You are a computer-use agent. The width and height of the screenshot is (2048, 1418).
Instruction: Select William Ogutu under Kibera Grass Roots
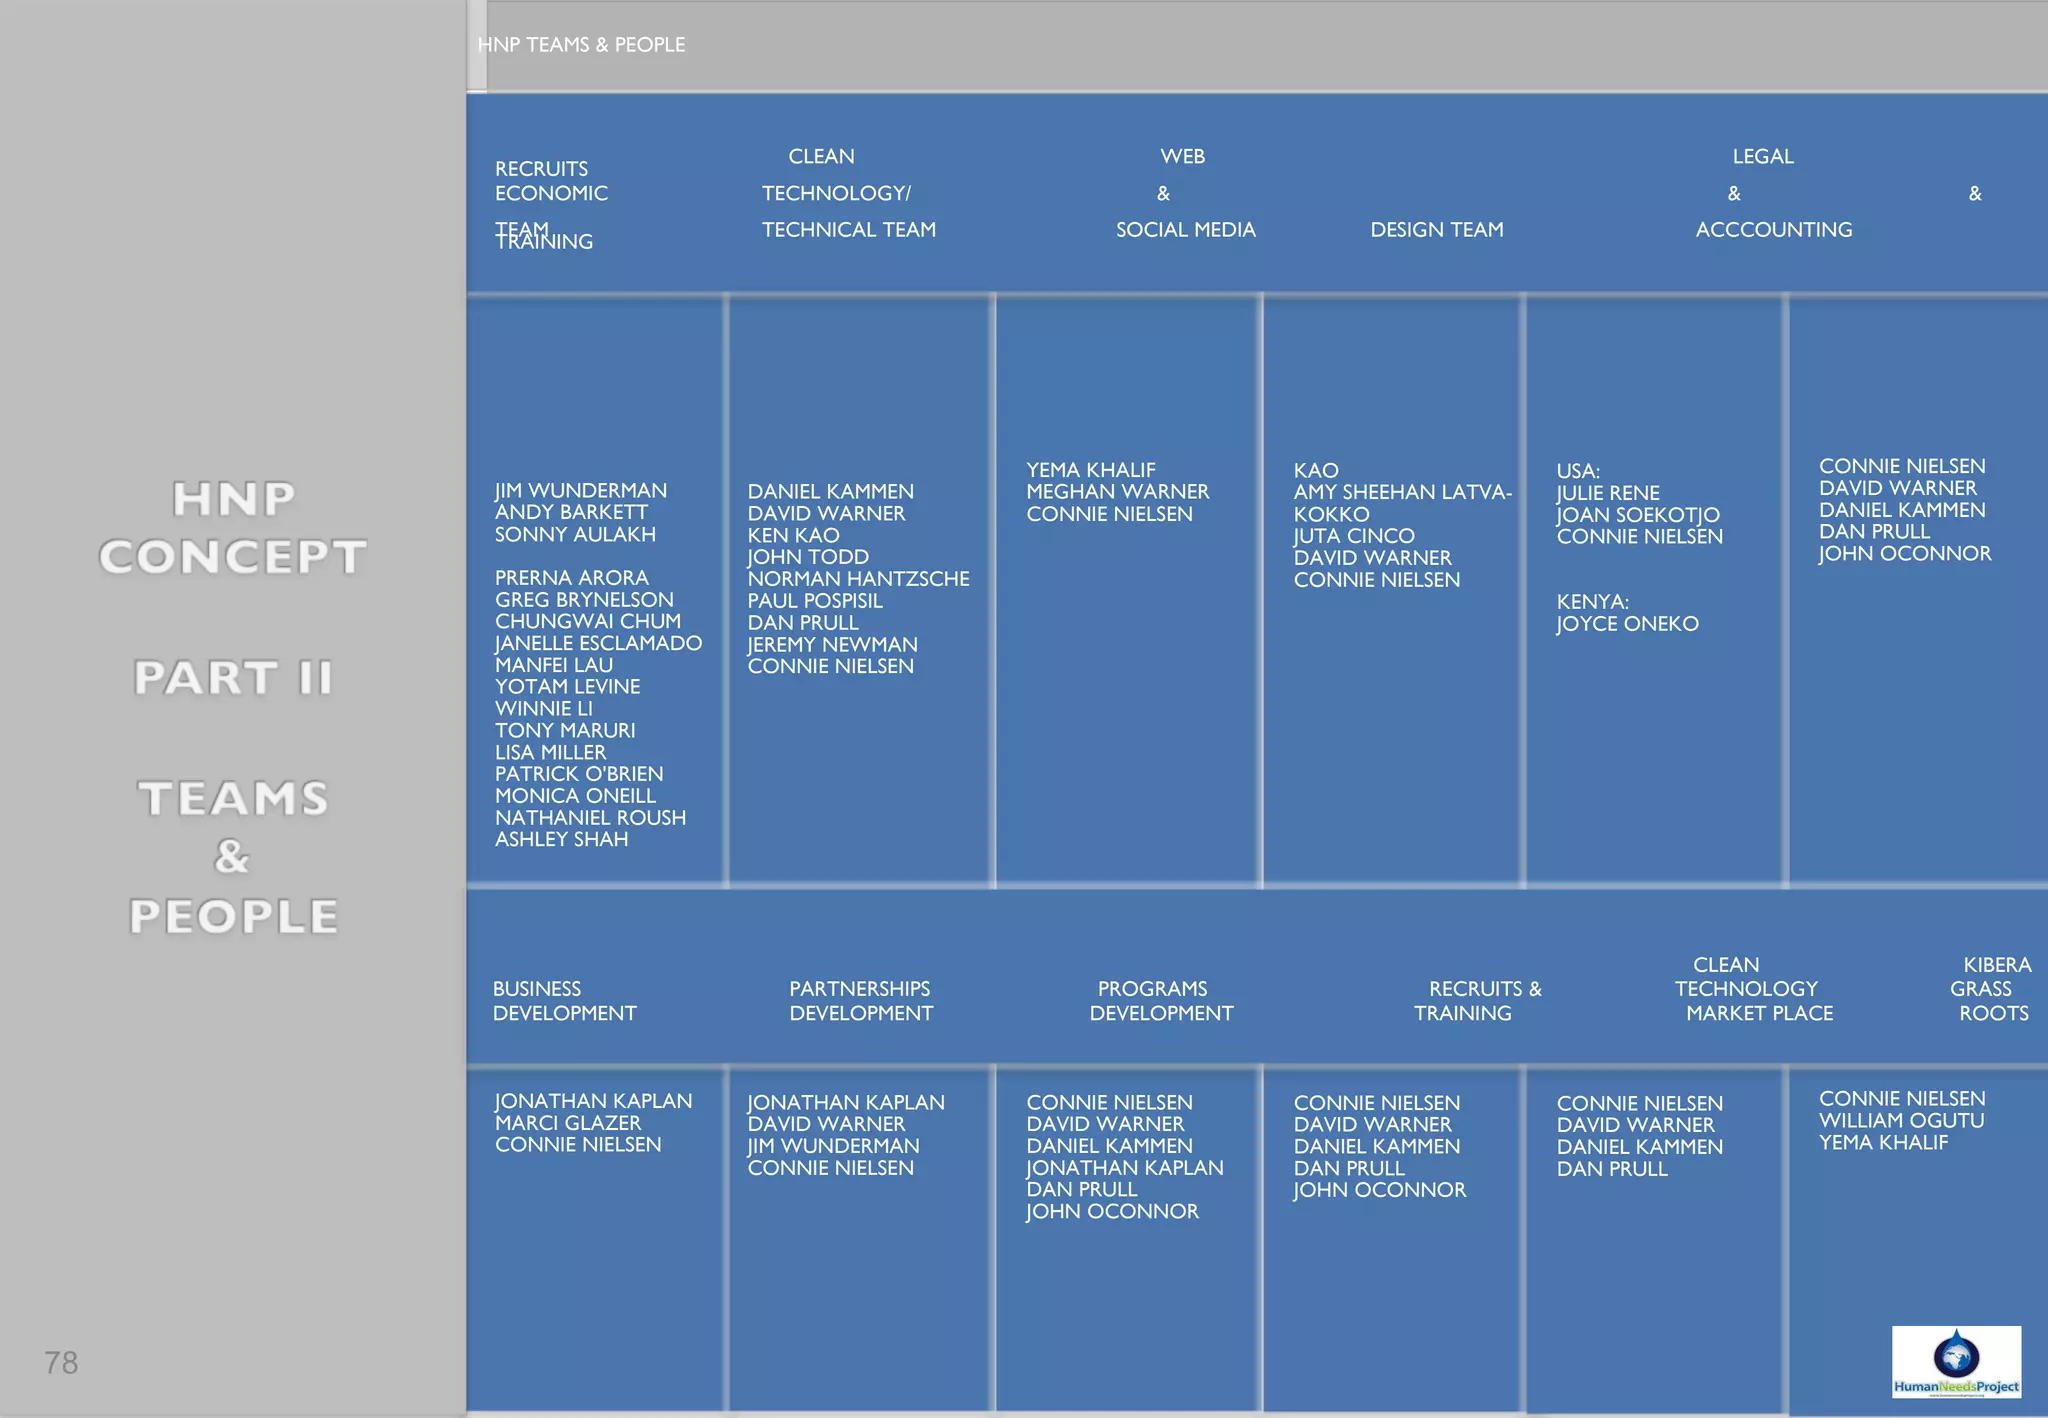coord(1901,1121)
